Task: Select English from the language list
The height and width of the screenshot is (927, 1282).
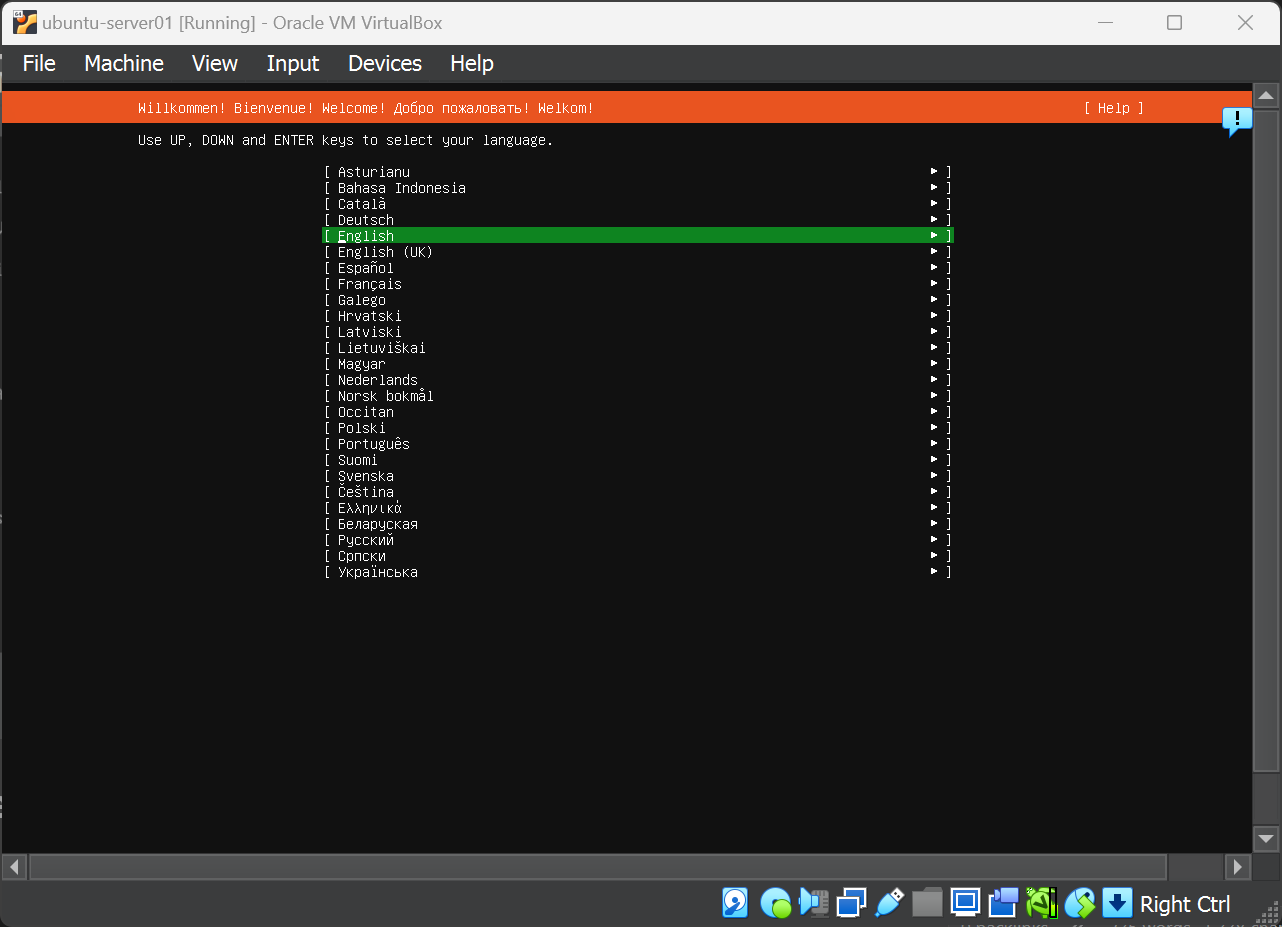Action: [x=366, y=236]
